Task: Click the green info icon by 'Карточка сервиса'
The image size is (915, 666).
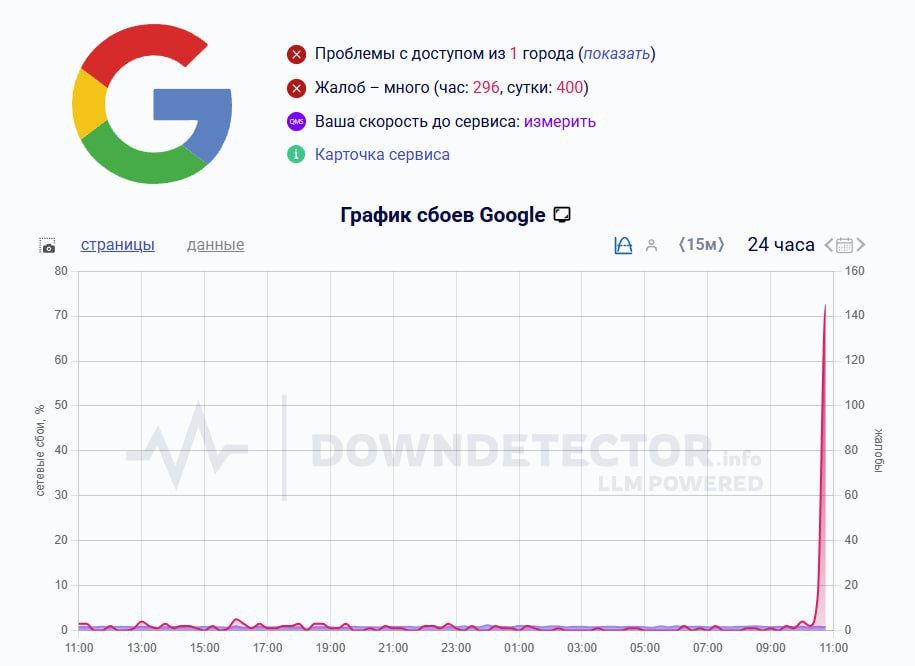Action: 294,154
